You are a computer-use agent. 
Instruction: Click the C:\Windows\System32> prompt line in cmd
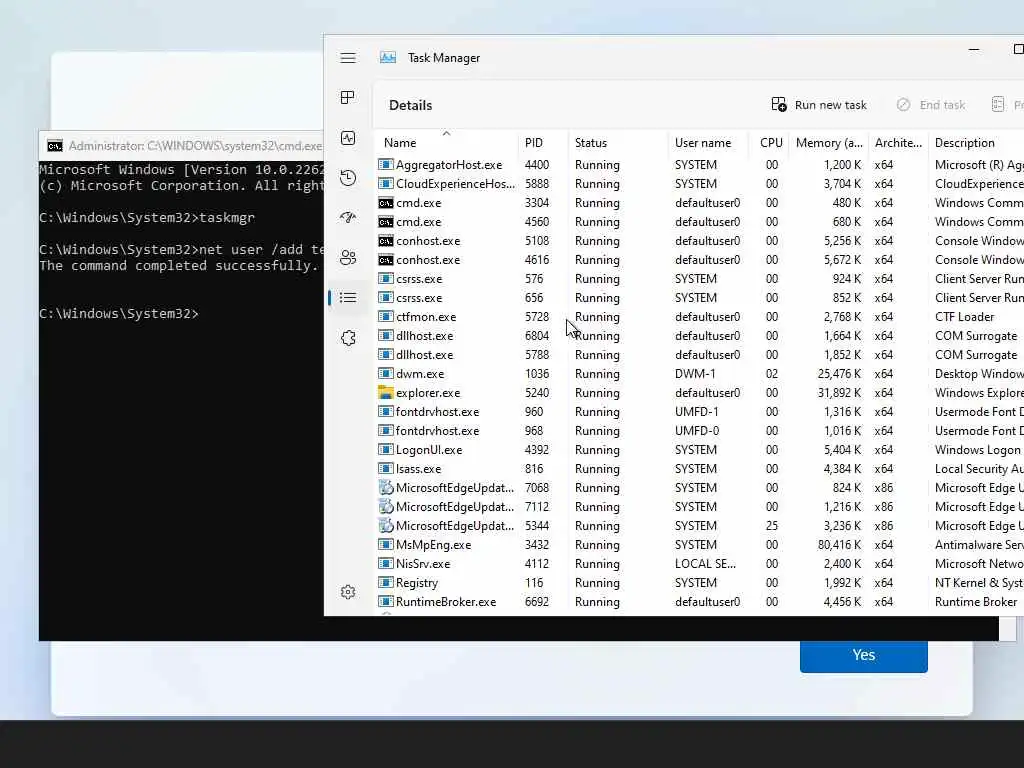click(x=119, y=313)
